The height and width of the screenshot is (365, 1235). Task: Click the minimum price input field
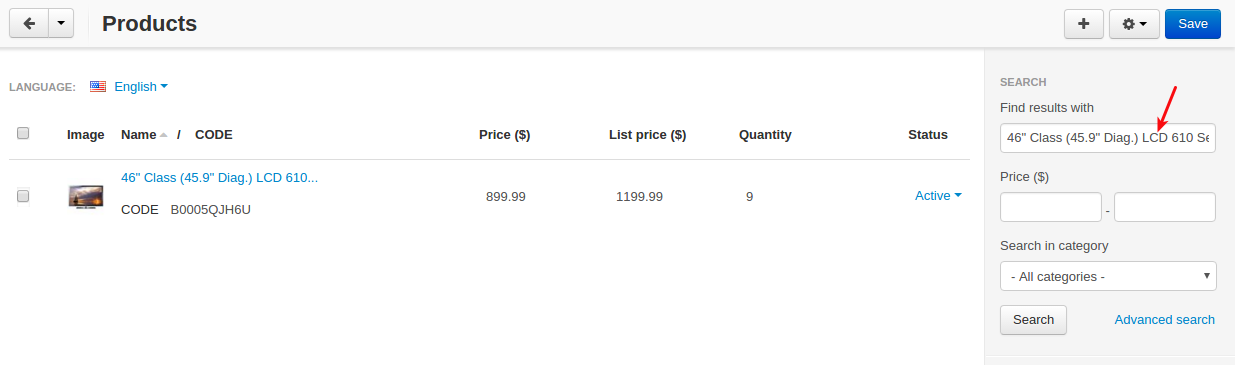click(x=1050, y=207)
